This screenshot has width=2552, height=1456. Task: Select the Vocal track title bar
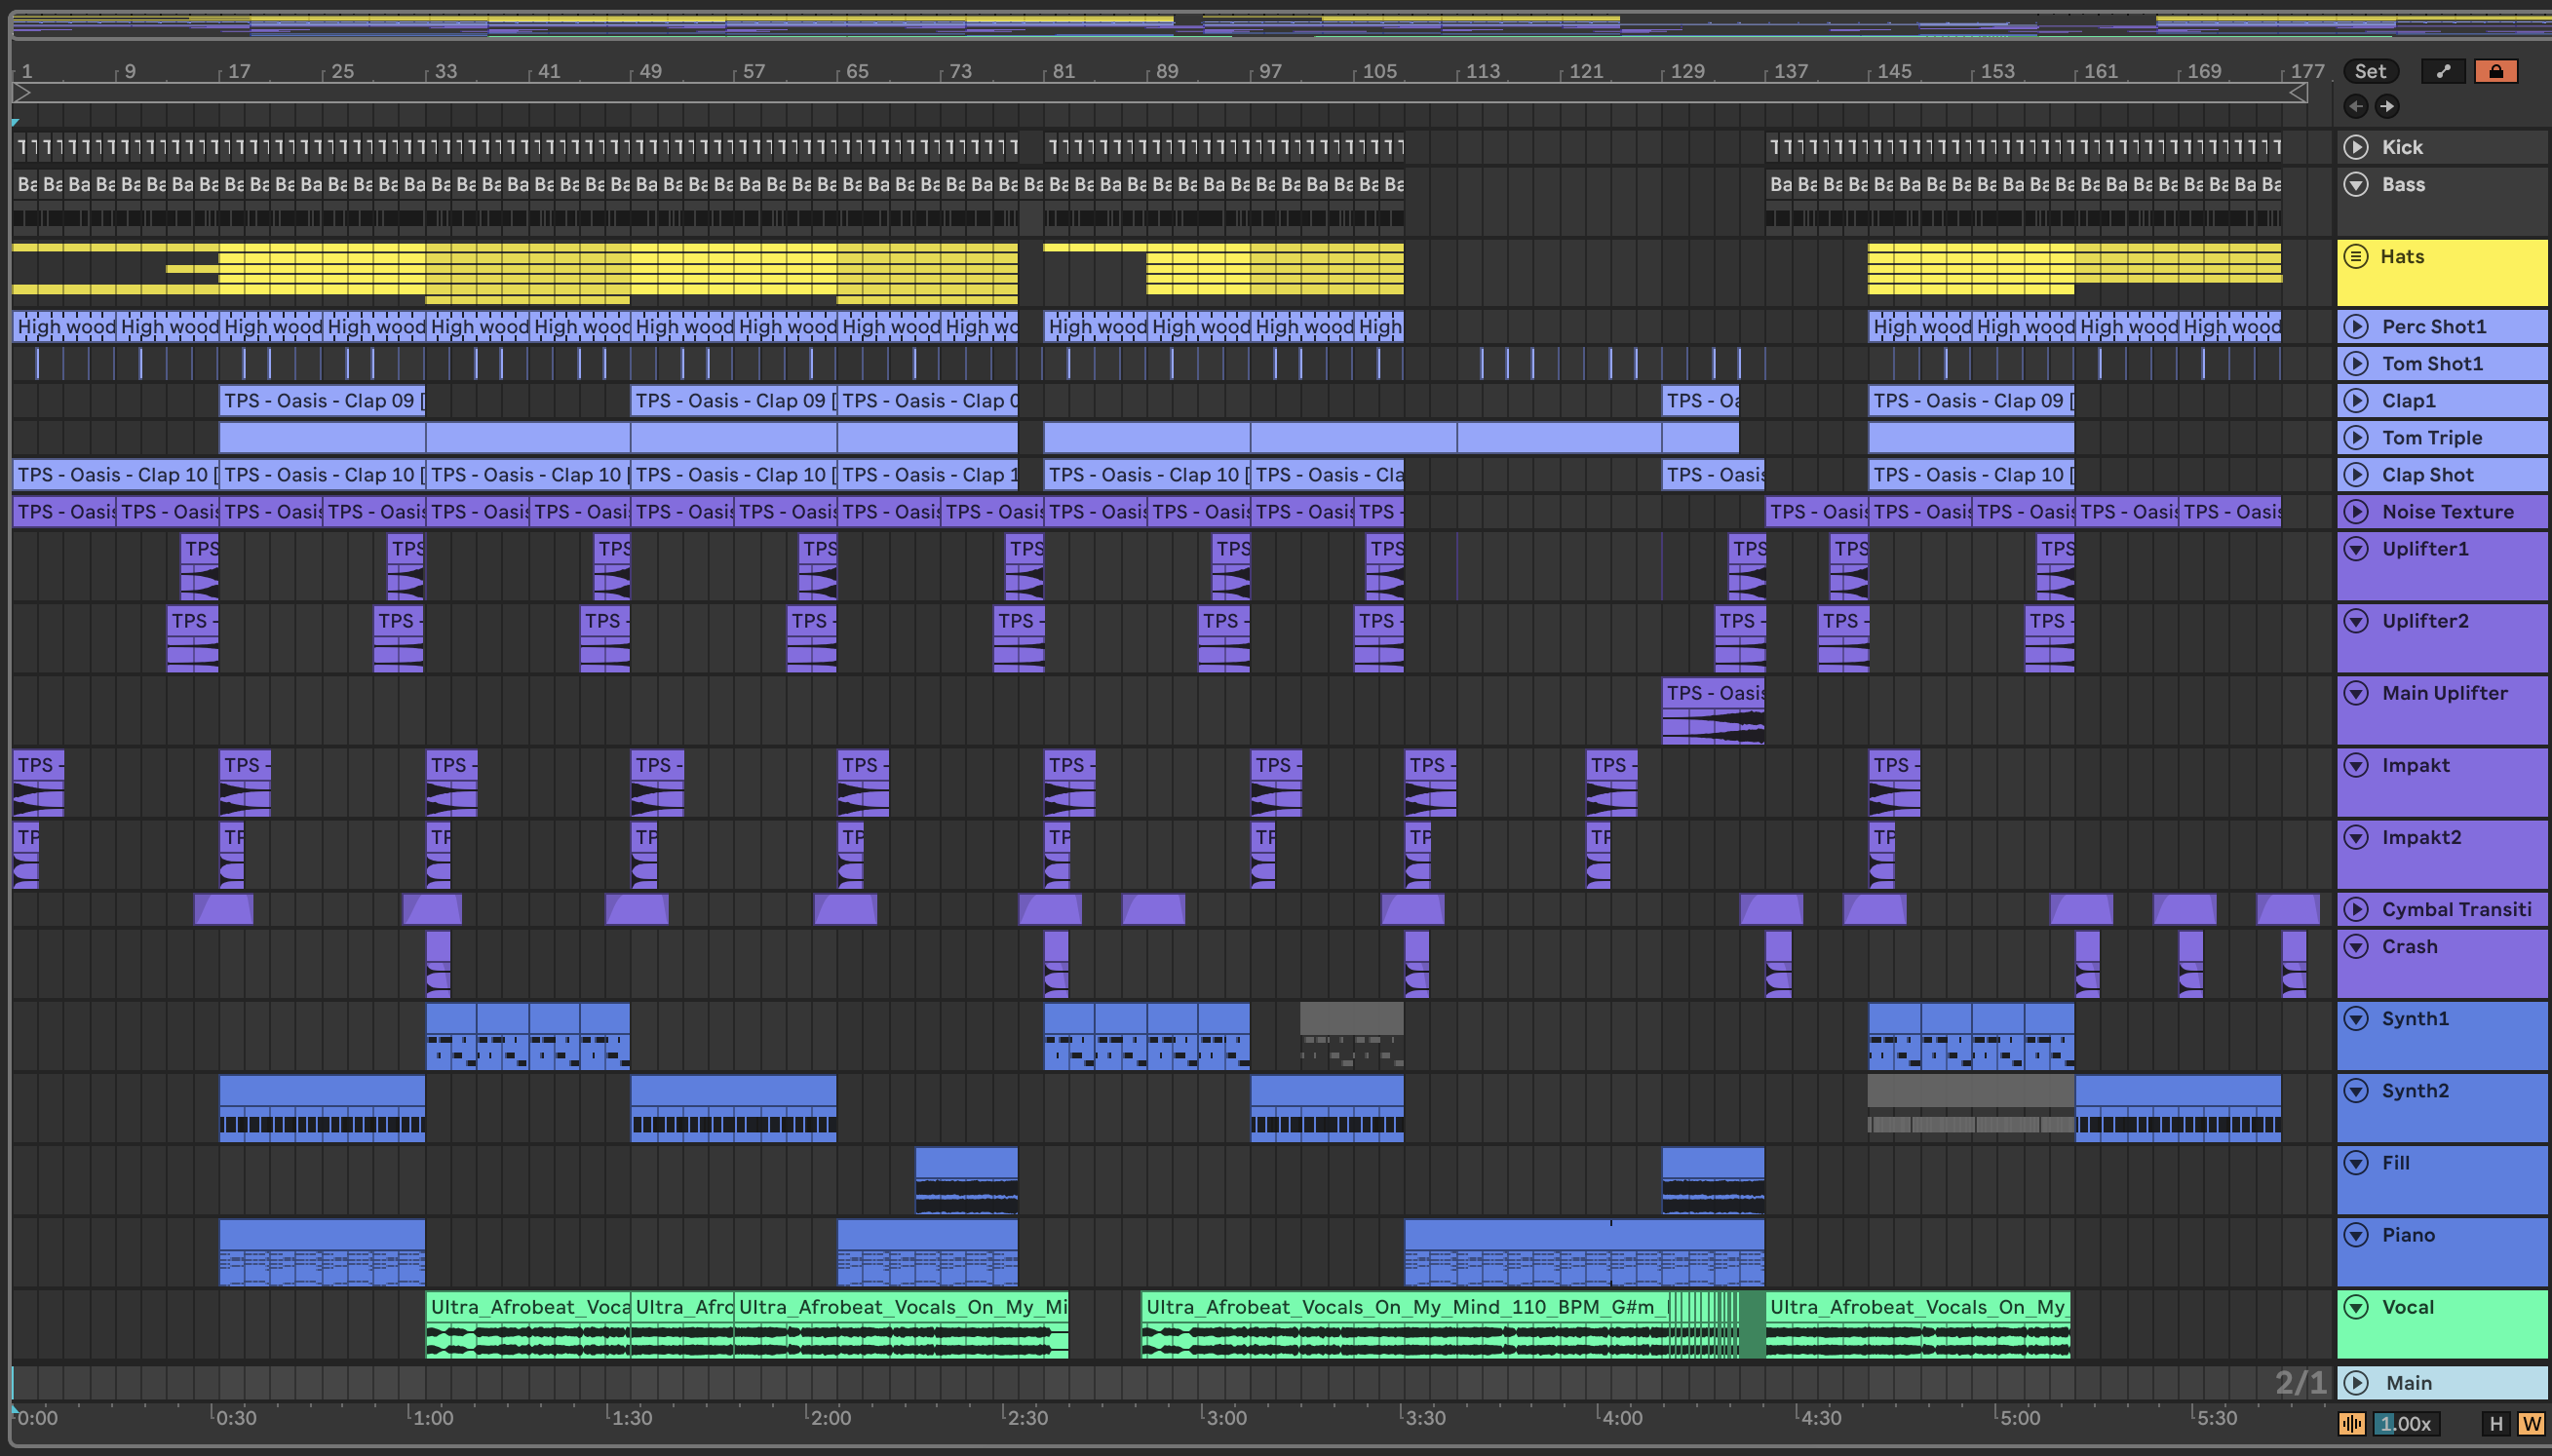click(x=2442, y=1323)
